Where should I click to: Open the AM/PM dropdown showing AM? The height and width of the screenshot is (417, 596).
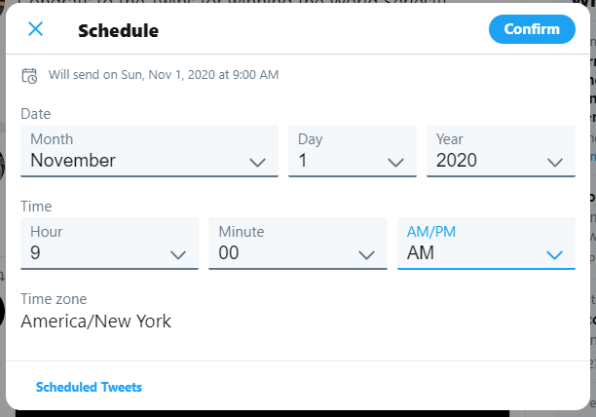[486, 243]
